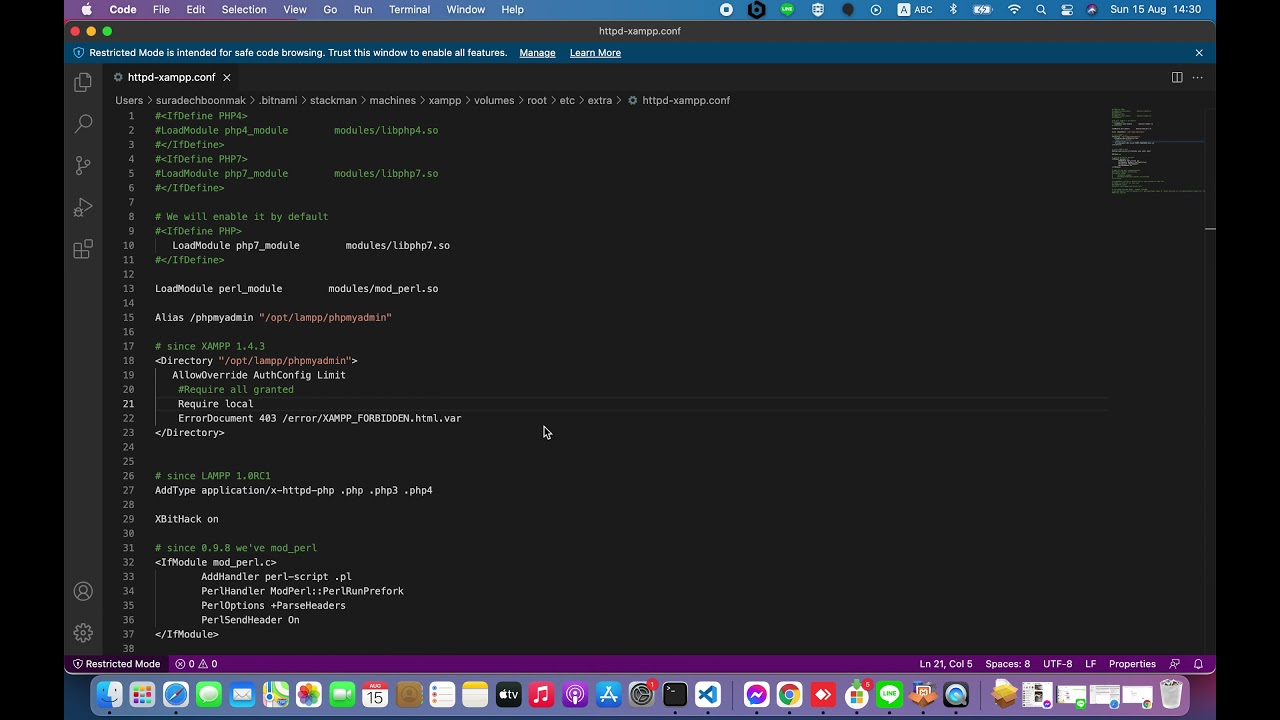Open the Run and Debug view
This screenshot has width=1280, height=720.
point(83,207)
